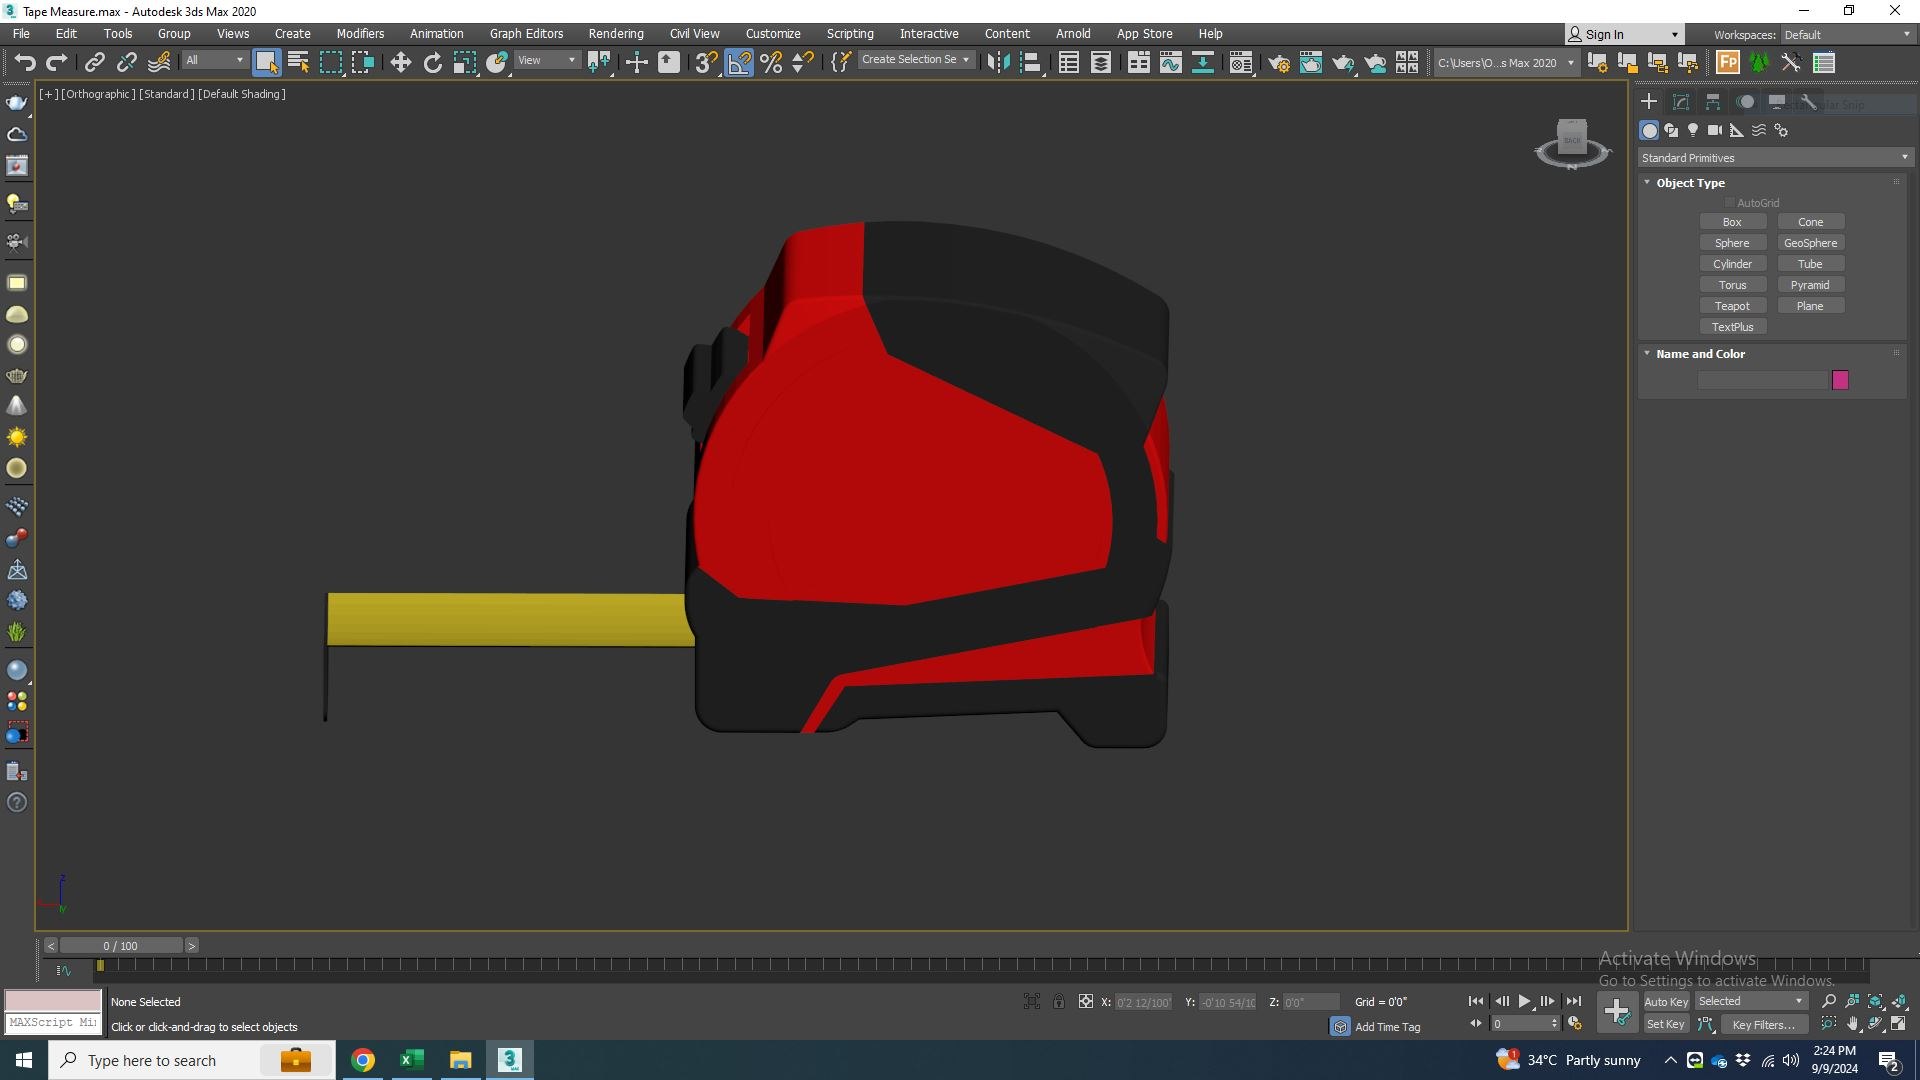Viewport: 1920px width, 1080px height.
Task: Toggle Set Key animation mode
Action: [x=1666, y=1025]
